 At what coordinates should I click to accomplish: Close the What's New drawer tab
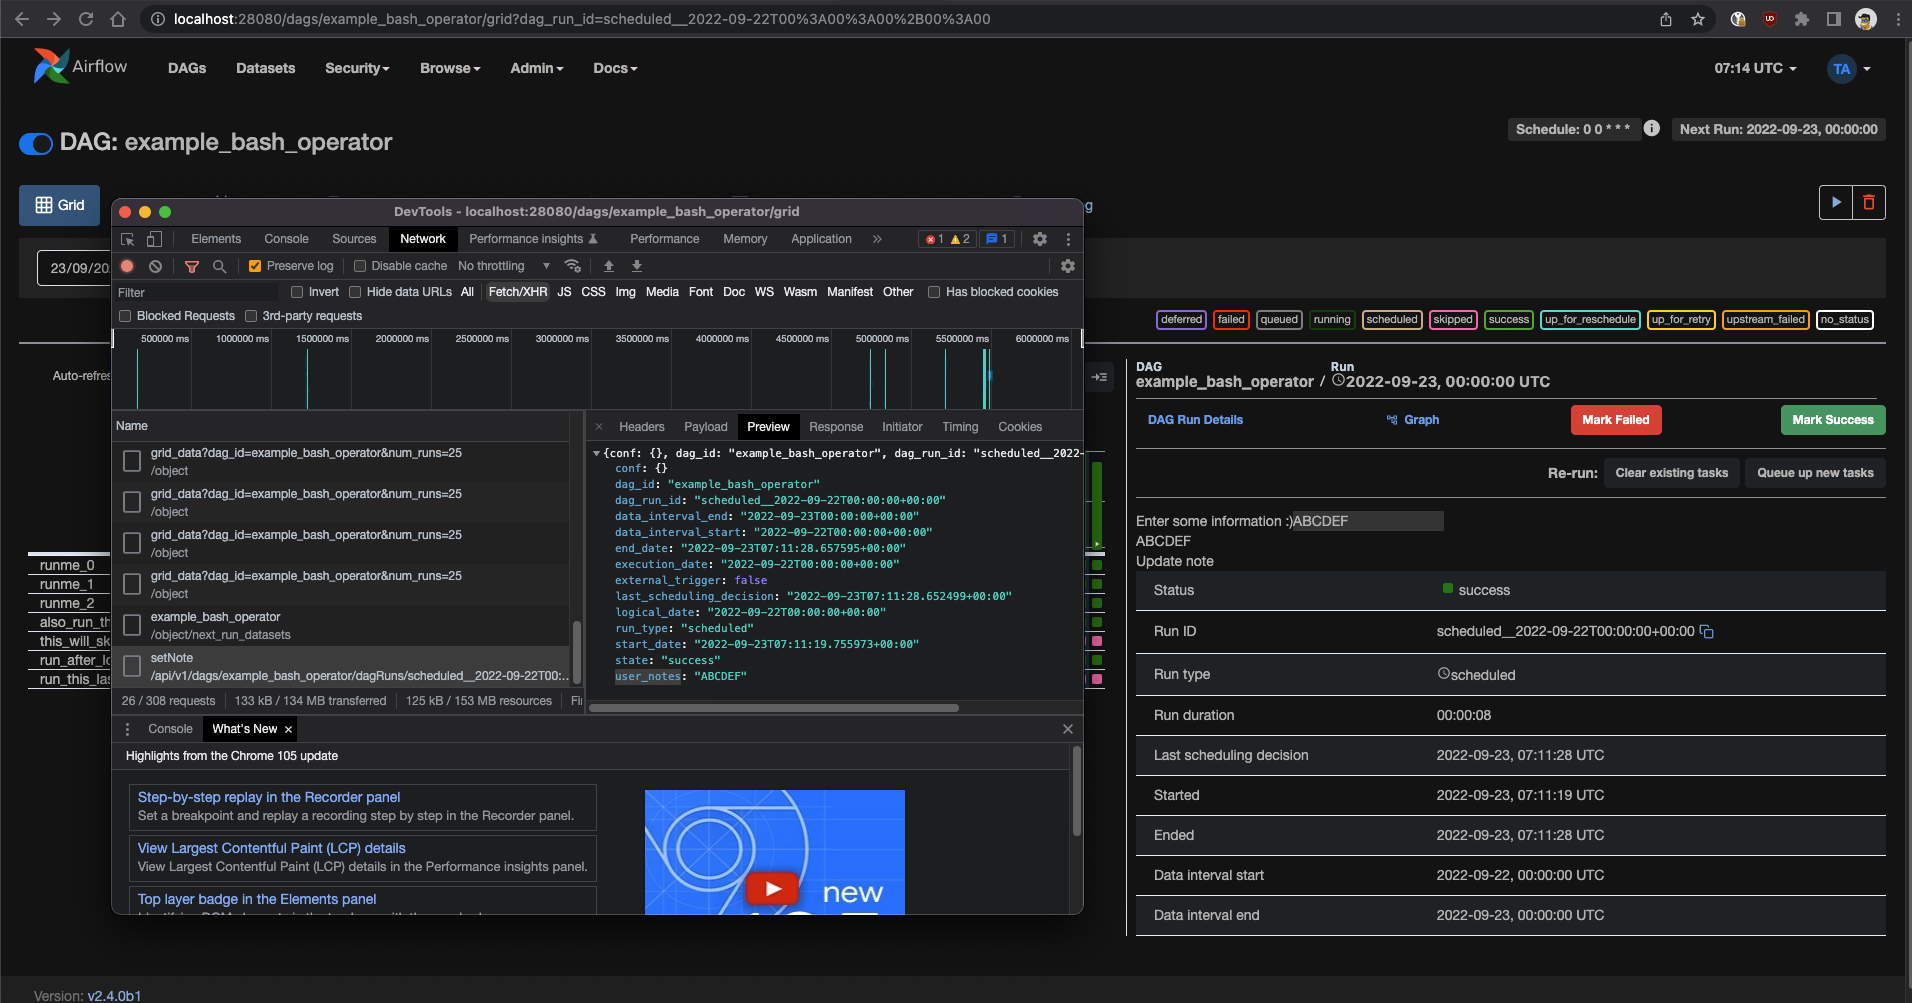pyautogui.click(x=288, y=730)
